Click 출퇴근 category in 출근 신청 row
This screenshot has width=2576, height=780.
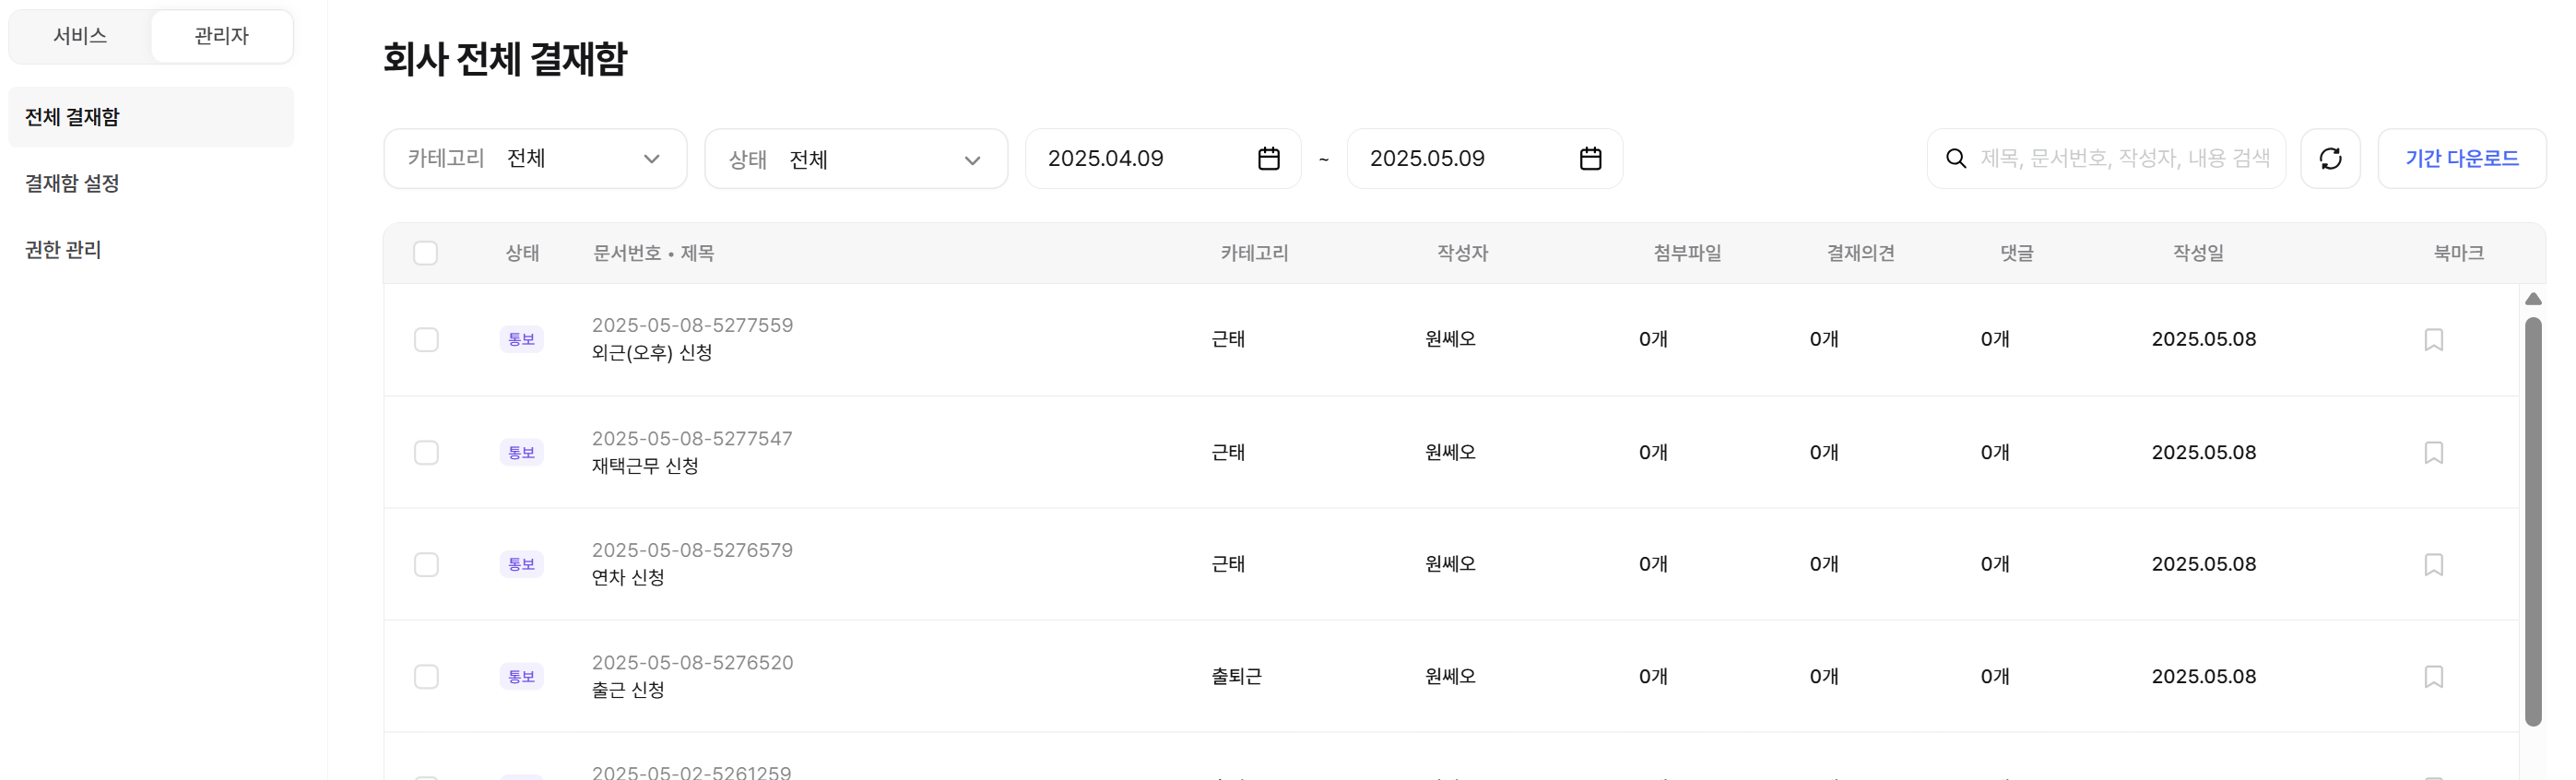[1236, 677]
